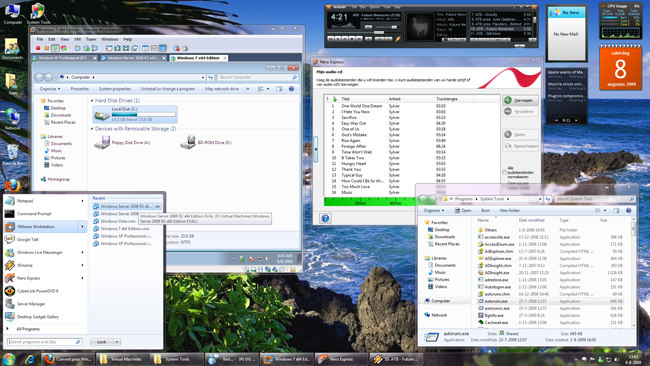650x366 pixels.
Task: Click the Search System Tools field
Action: 595,199
